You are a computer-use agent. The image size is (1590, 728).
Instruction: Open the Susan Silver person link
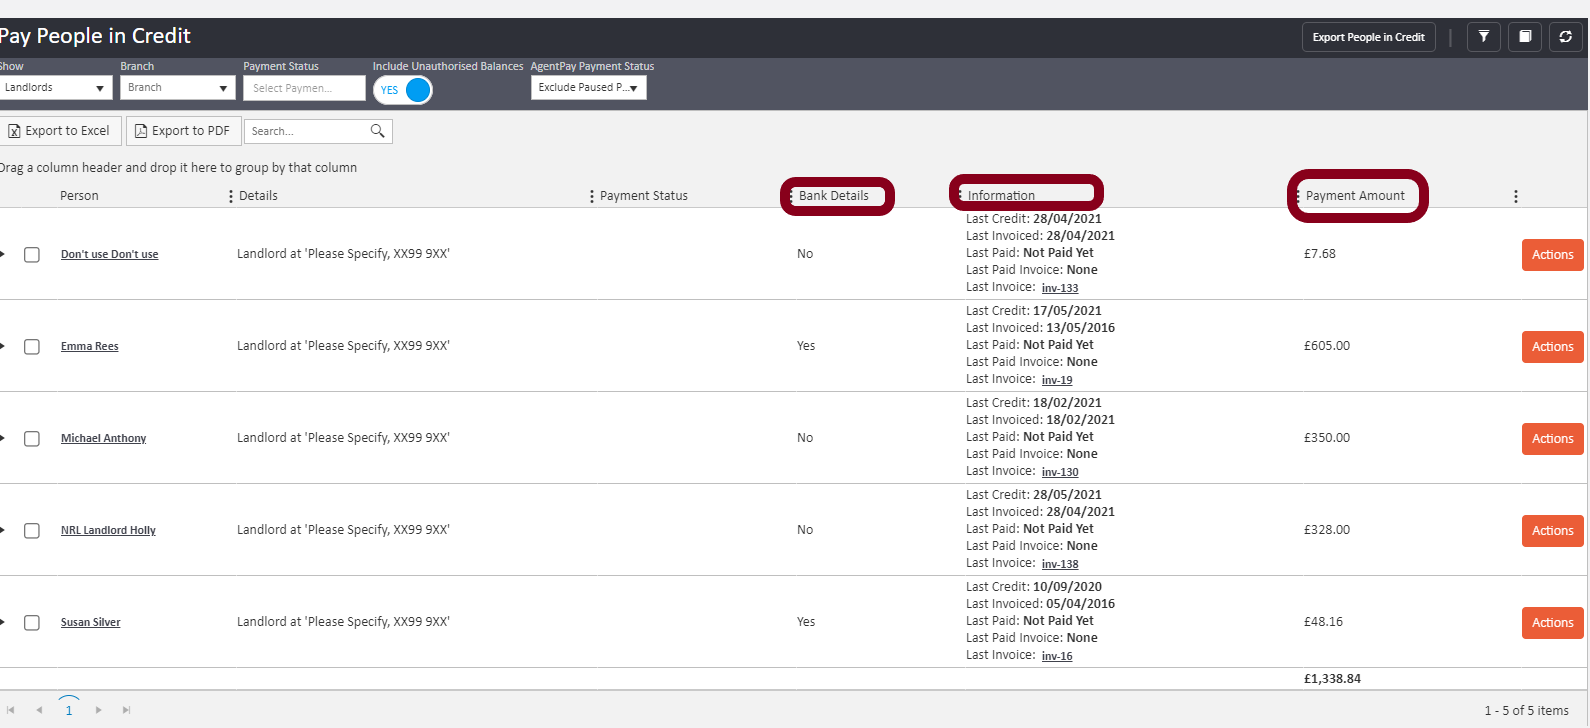coord(90,622)
